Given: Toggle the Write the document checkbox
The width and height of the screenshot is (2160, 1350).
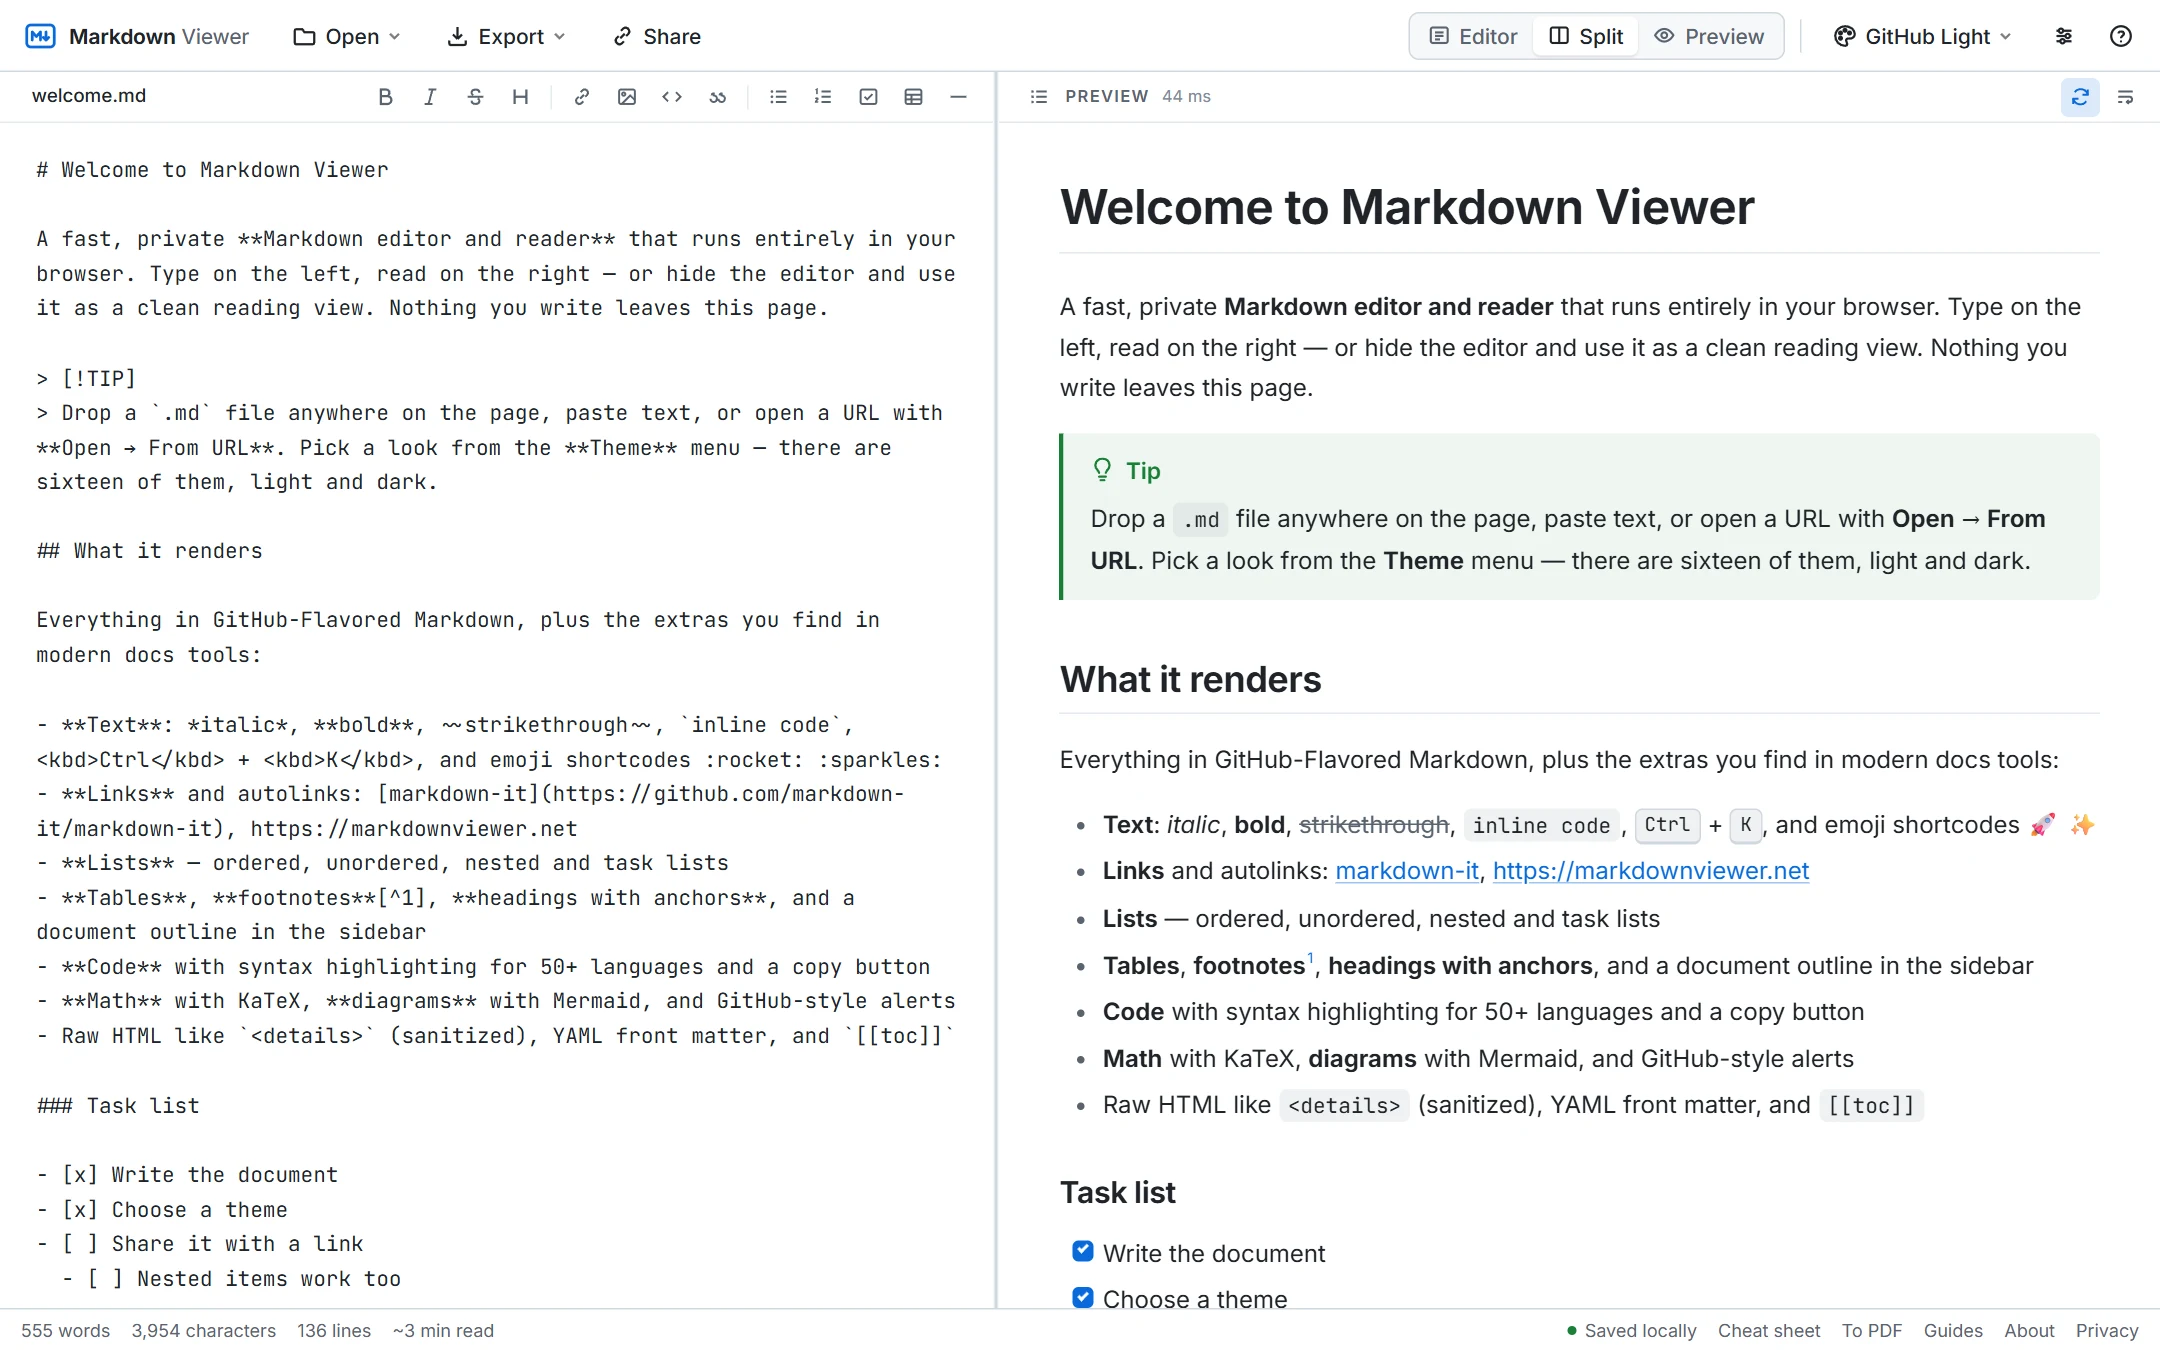Looking at the screenshot, I should point(1083,1251).
